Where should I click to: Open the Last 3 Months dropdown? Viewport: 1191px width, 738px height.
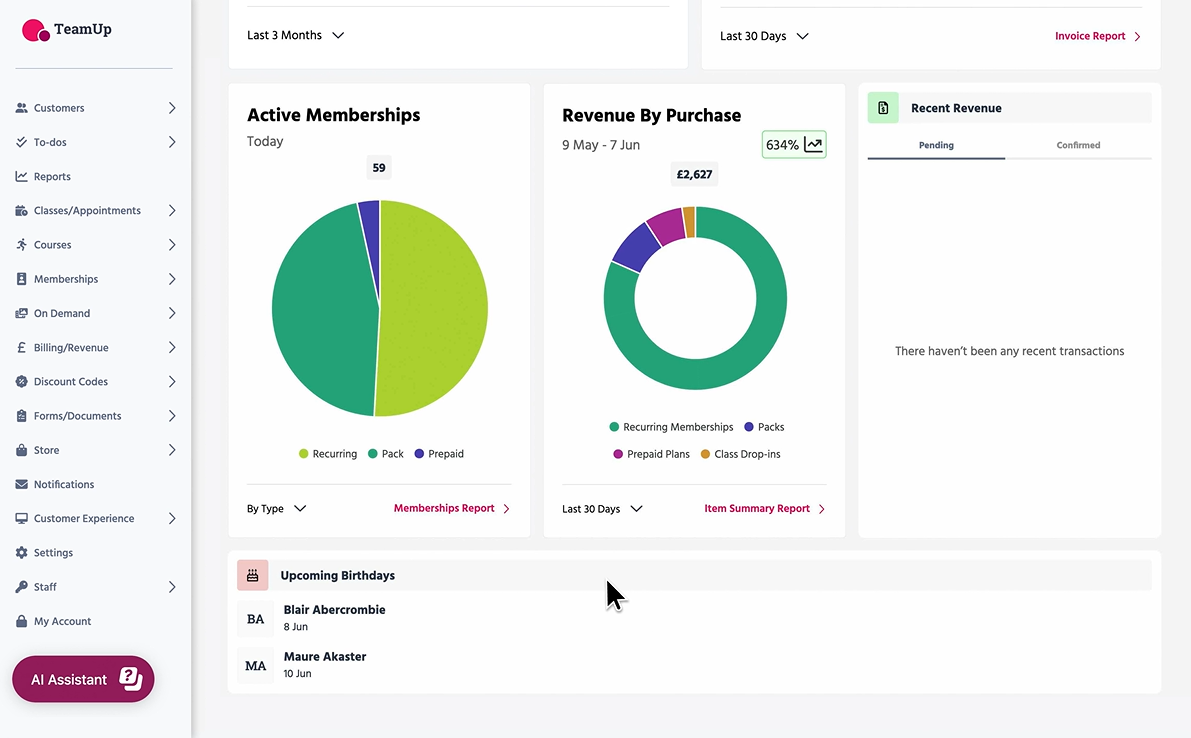click(x=295, y=35)
